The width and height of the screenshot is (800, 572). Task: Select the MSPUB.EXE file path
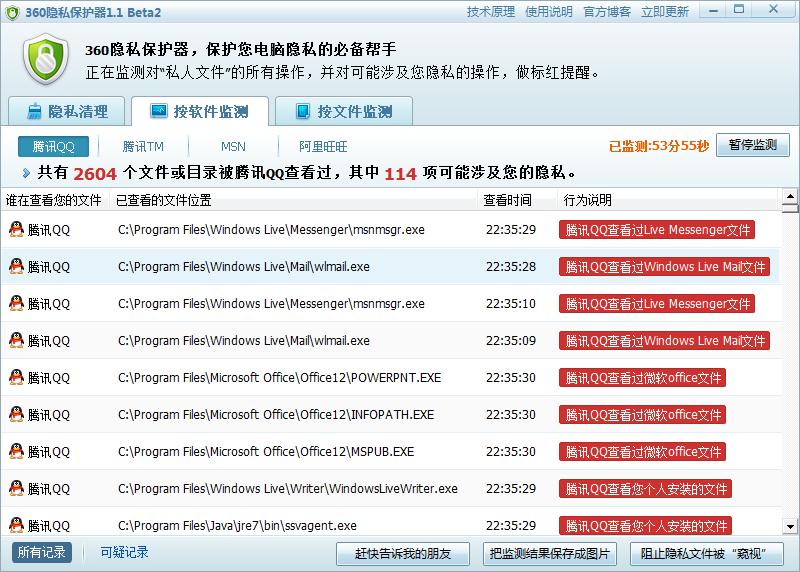[x=266, y=452]
